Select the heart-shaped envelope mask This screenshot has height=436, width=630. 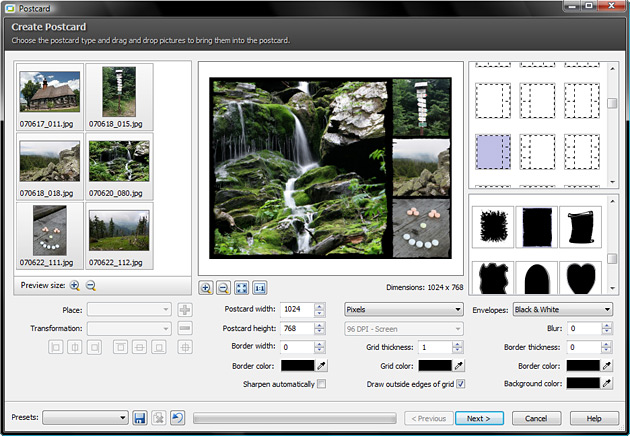pyautogui.click(x=581, y=278)
